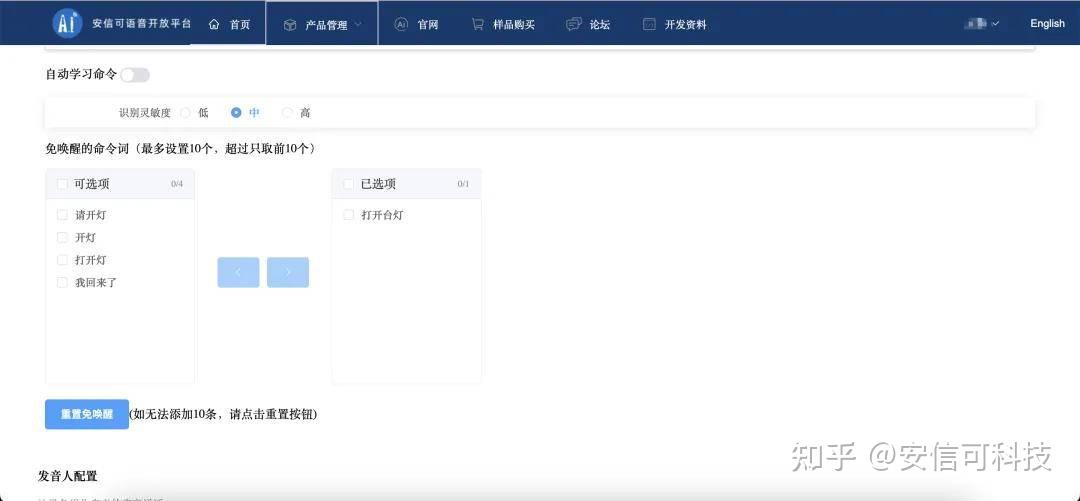Click the cube icon beside 产品管理
Image resolution: width=1080 pixels, height=501 pixels.
[x=290, y=25]
